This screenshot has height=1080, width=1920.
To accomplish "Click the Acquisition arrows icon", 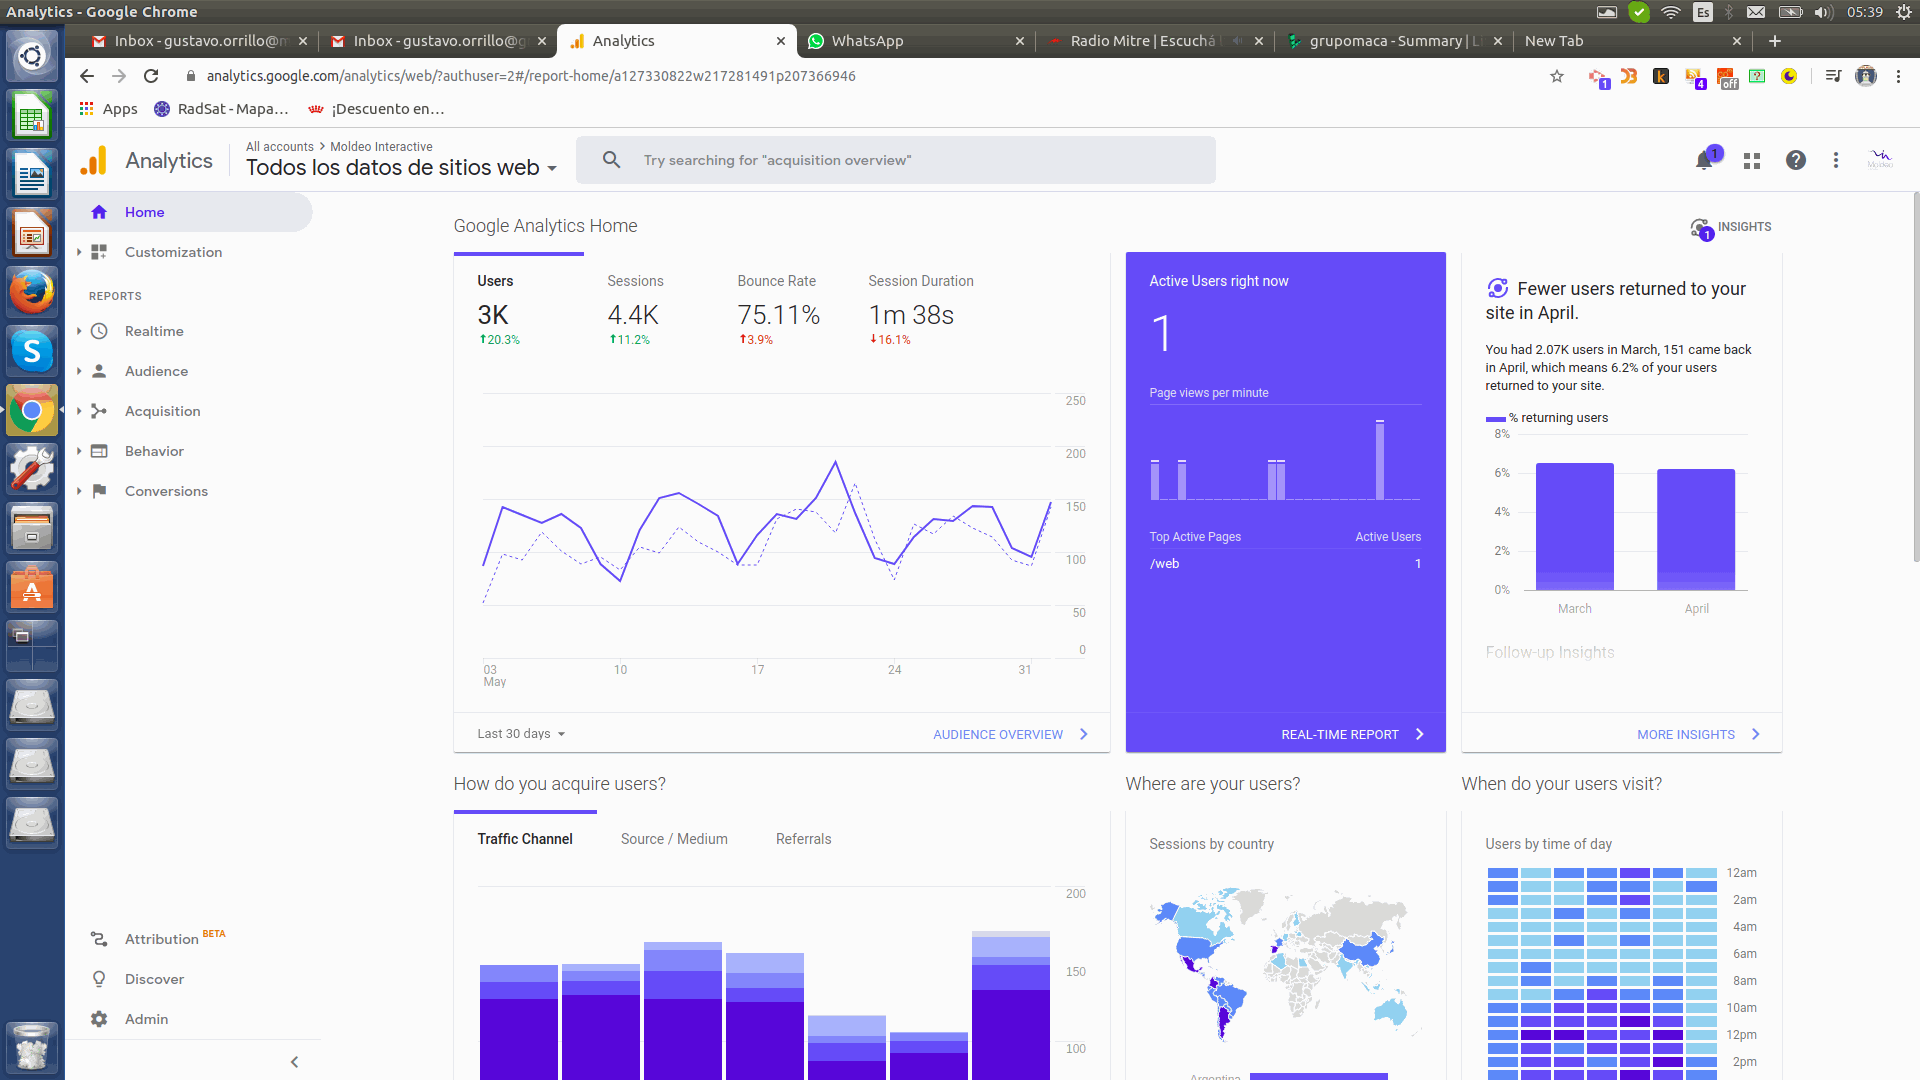I will pos(99,411).
